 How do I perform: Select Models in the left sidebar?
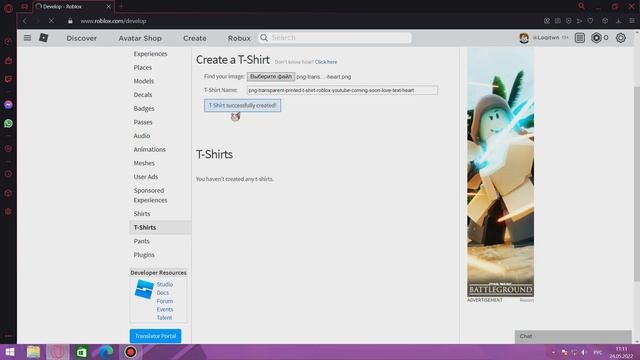tap(144, 81)
